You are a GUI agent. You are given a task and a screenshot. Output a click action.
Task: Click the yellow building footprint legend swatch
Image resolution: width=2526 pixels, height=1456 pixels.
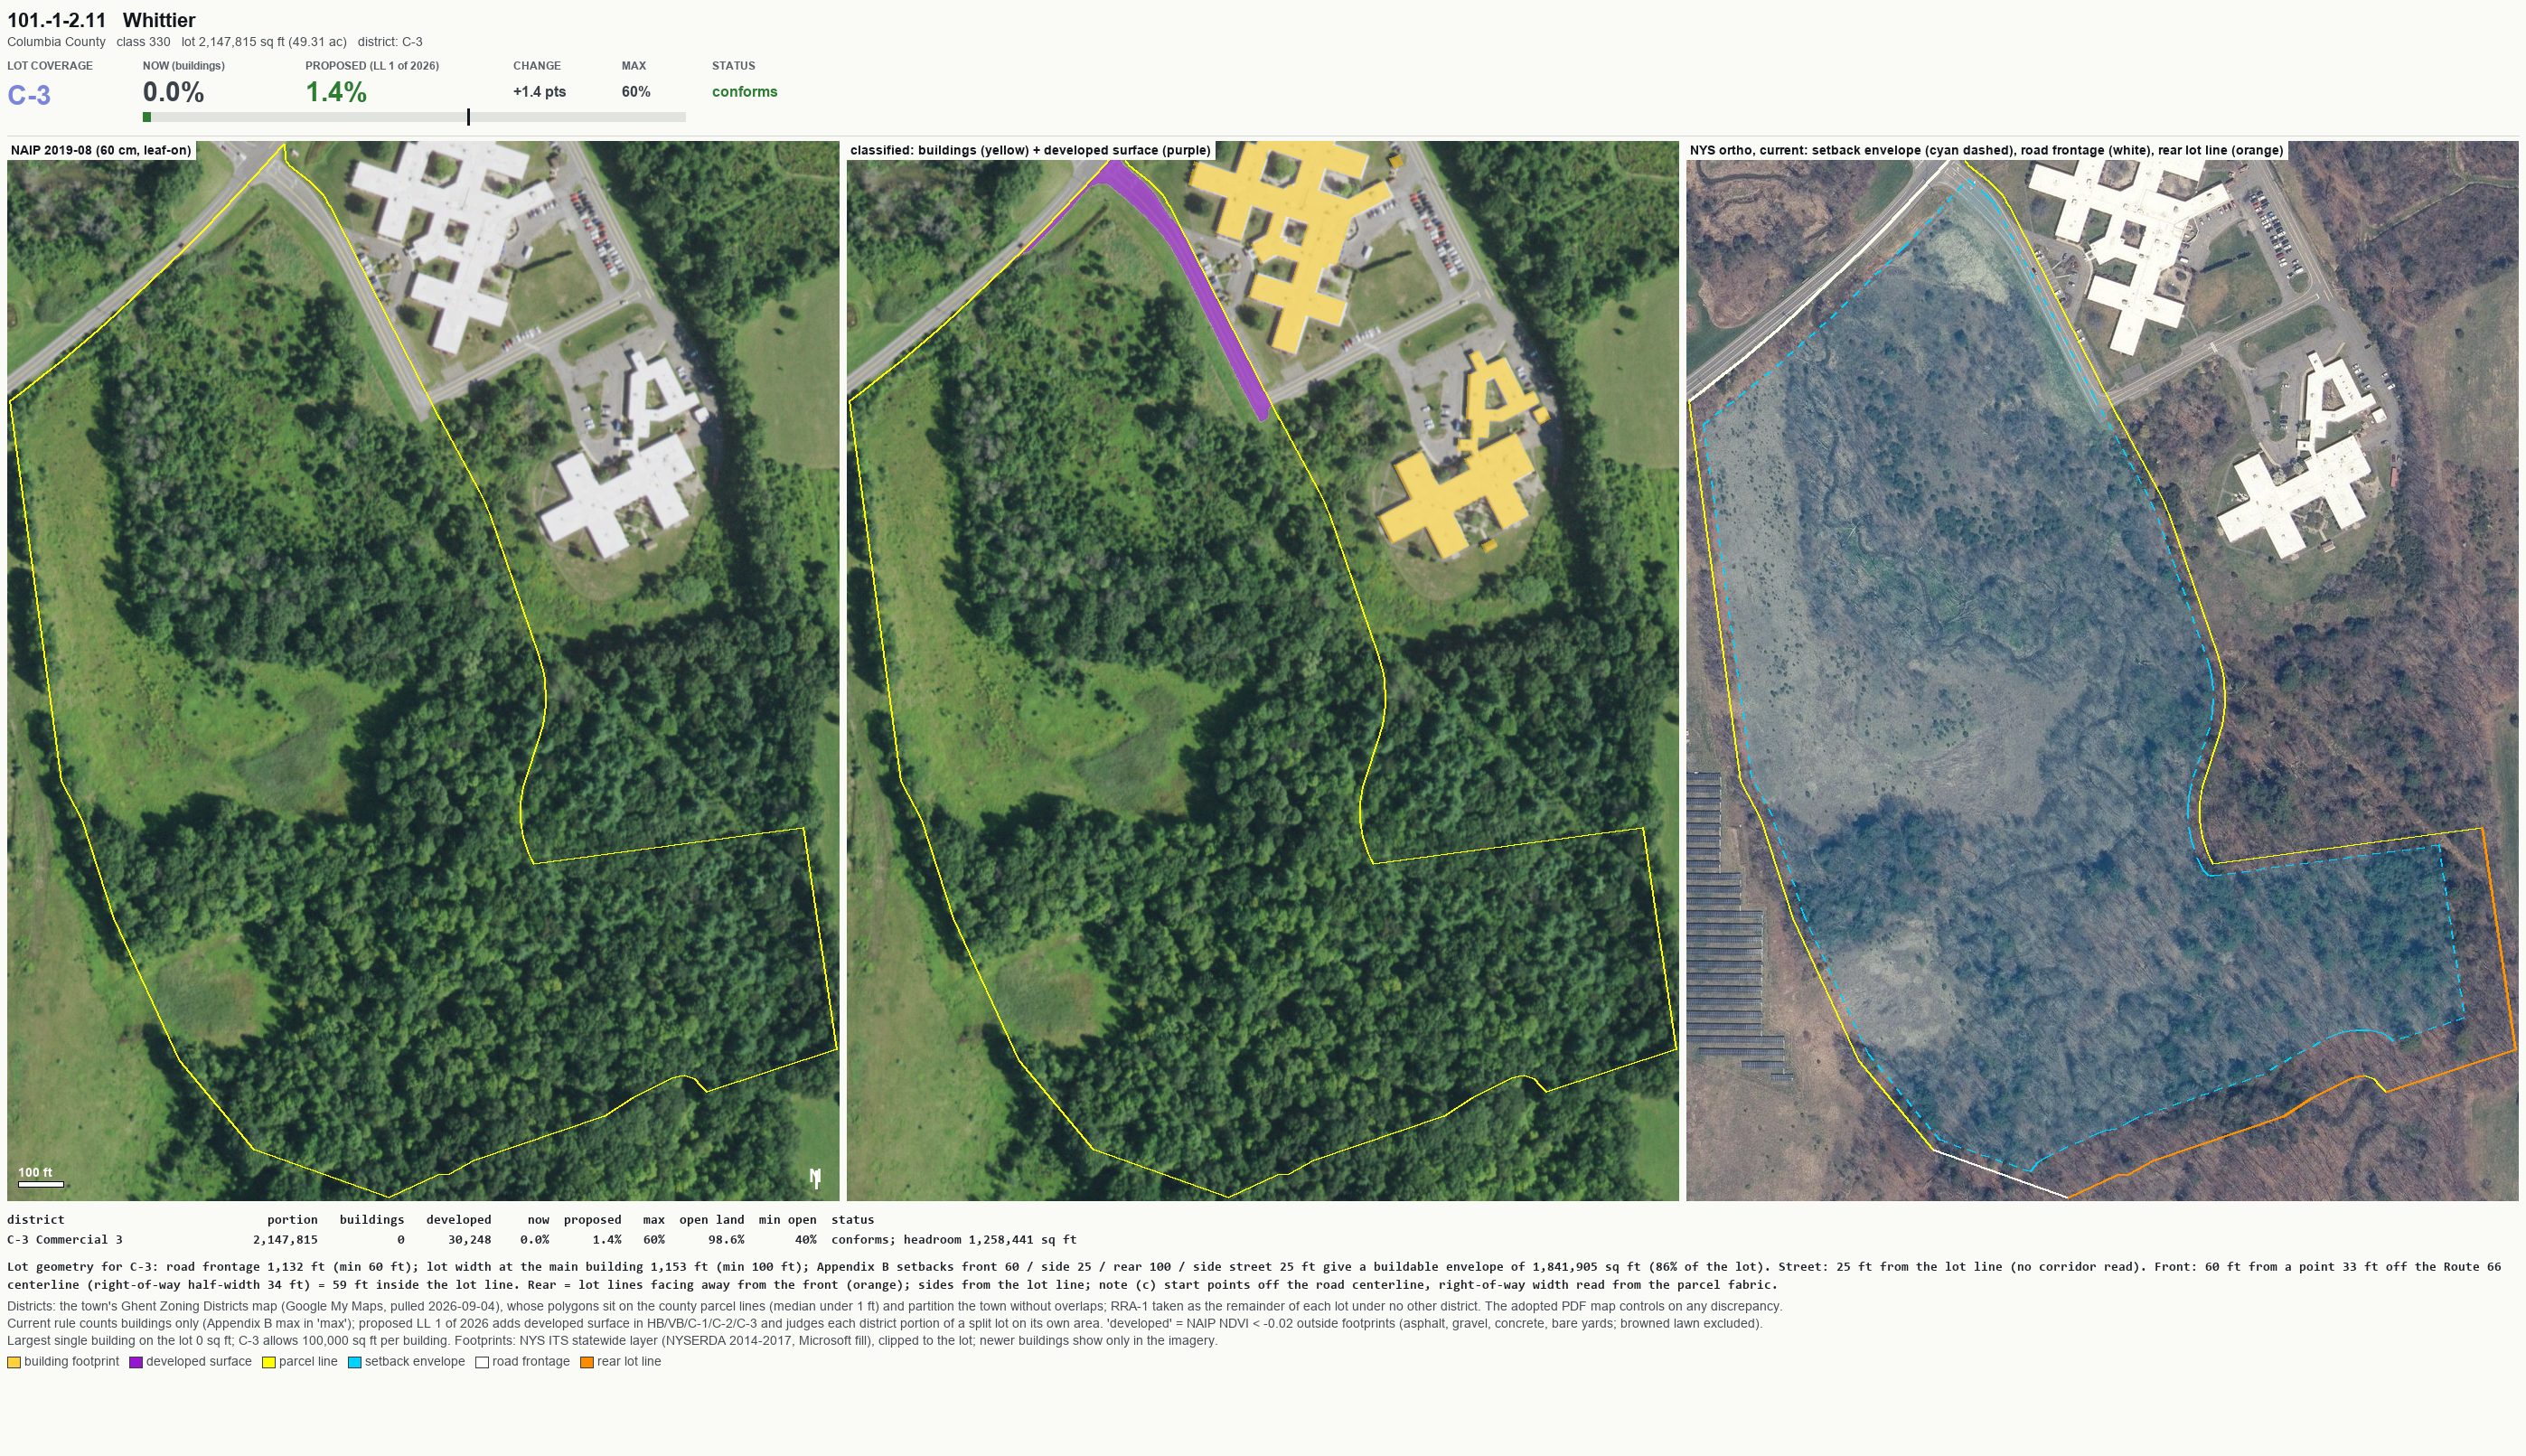coord(14,1362)
